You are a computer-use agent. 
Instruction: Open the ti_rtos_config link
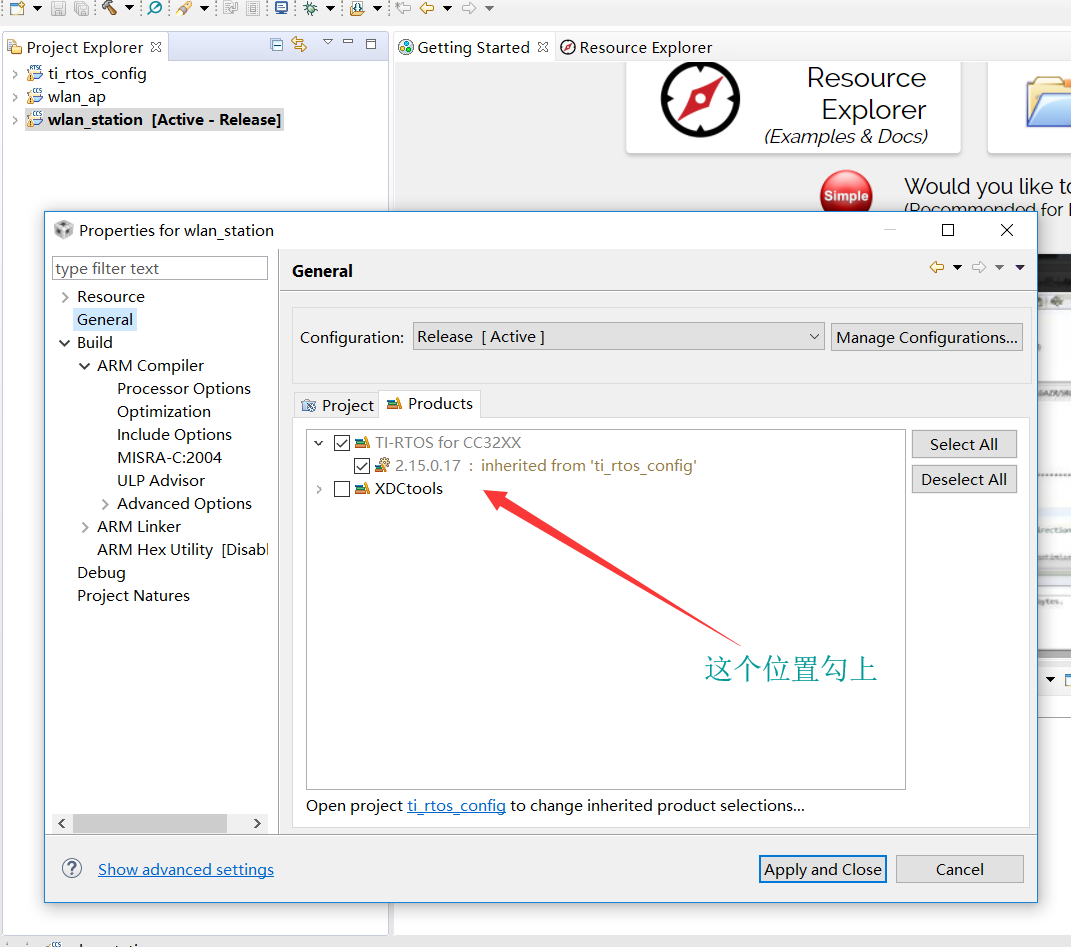(456, 806)
